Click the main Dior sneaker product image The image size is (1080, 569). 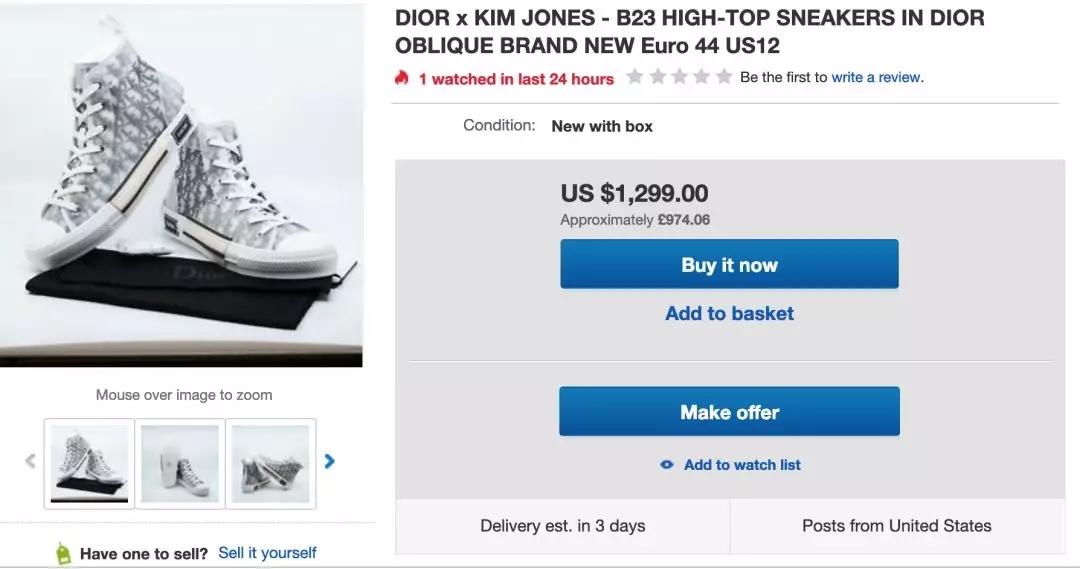coord(181,185)
